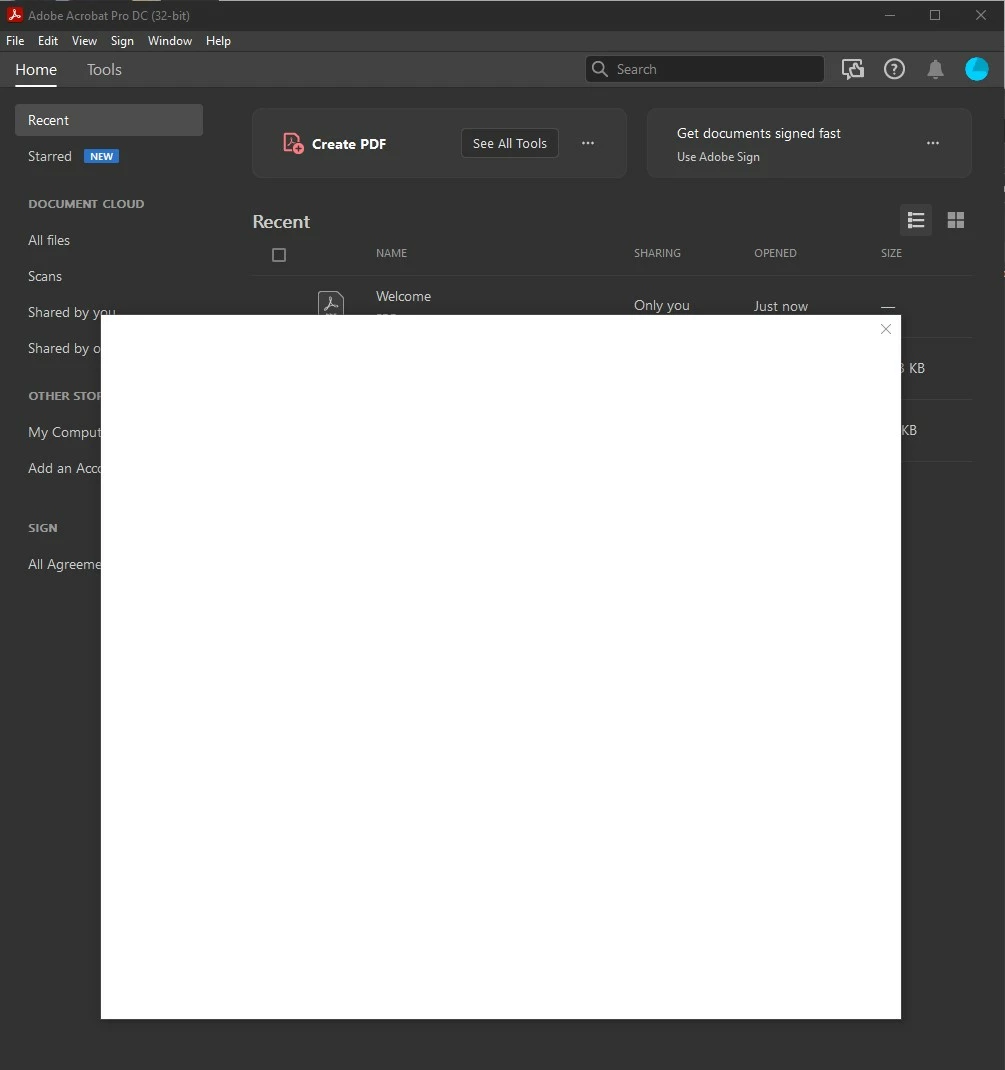
Task: Open the File menu
Action: click(x=15, y=41)
